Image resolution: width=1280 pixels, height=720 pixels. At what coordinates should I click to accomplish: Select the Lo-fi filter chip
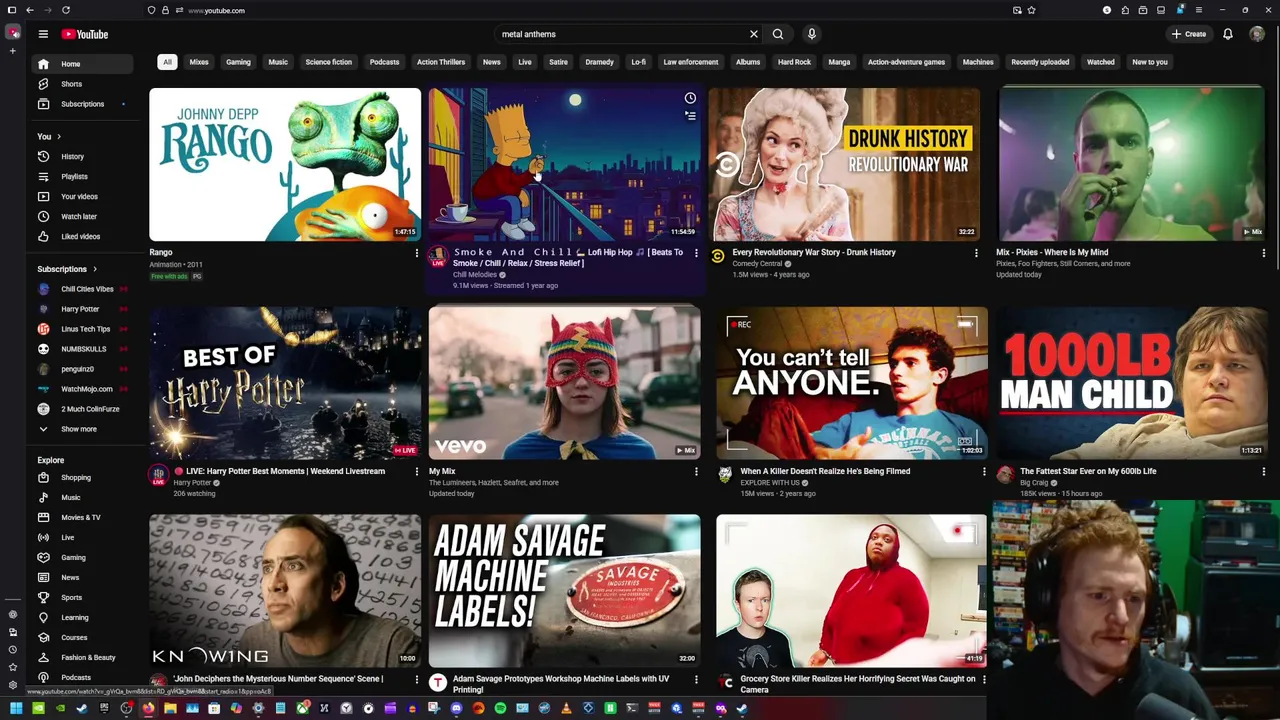point(638,62)
